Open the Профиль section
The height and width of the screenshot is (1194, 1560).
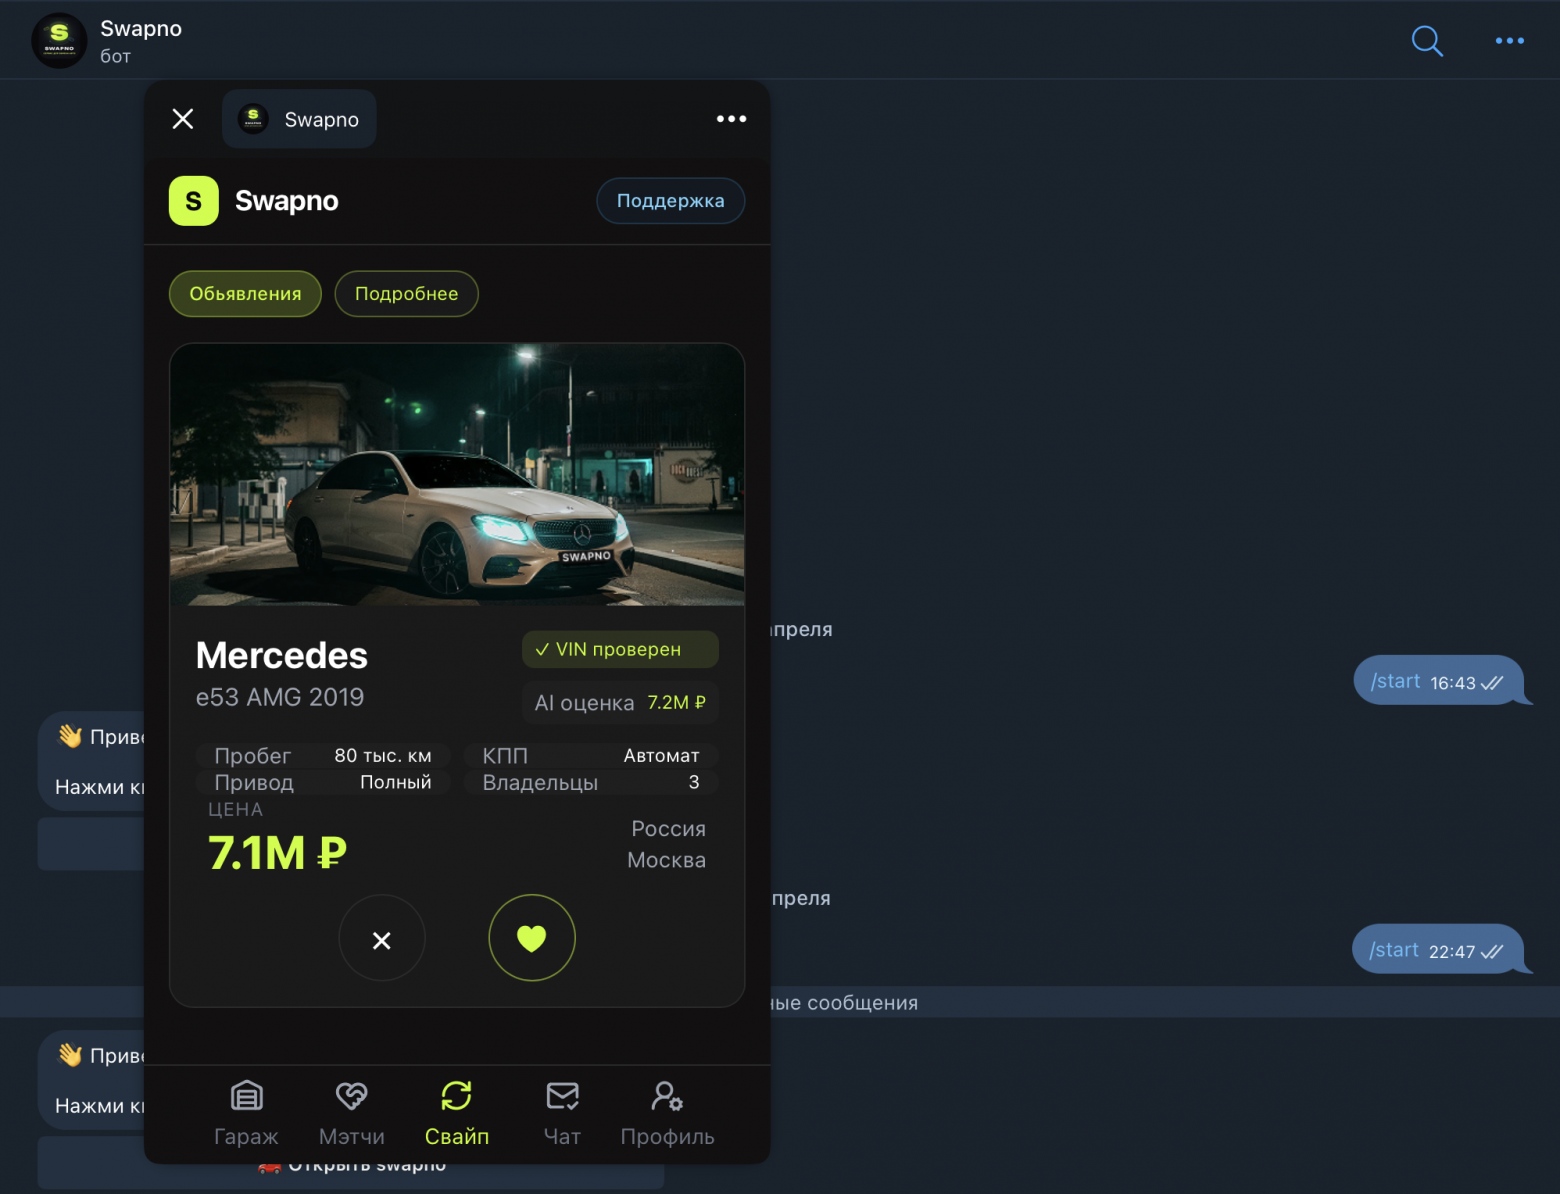(667, 1112)
